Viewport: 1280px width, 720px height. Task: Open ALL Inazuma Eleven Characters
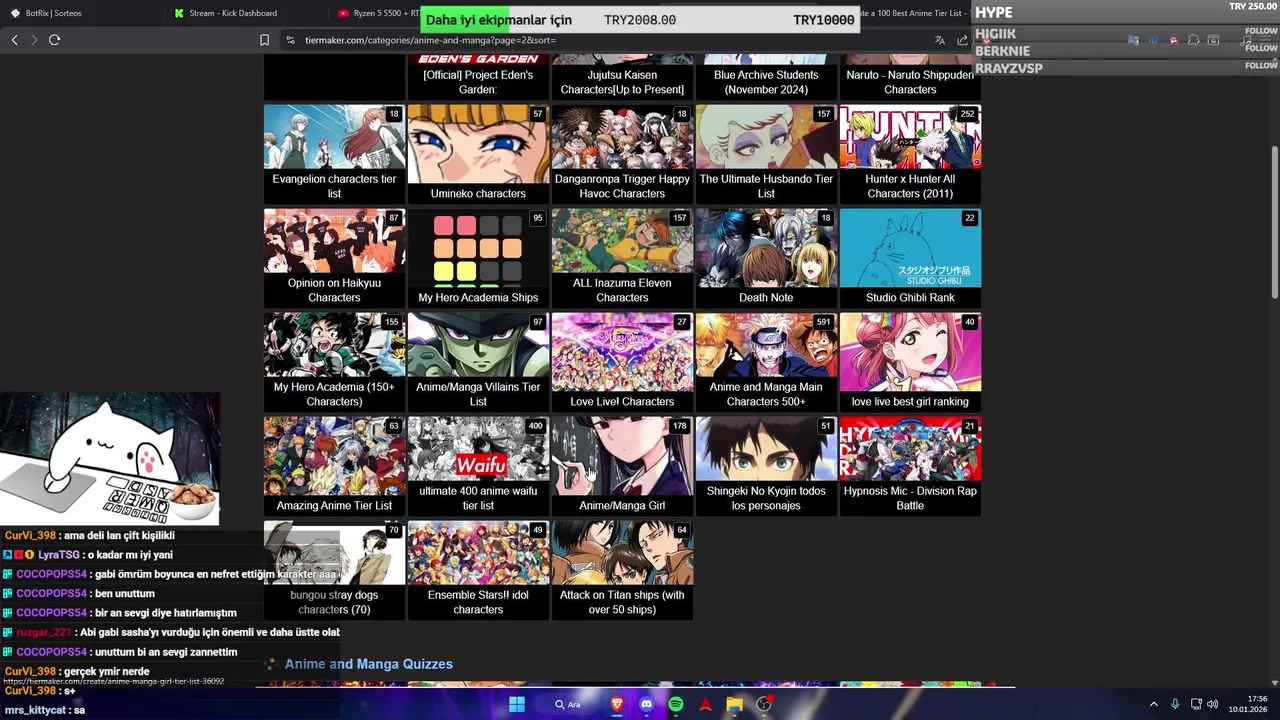click(x=622, y=259)
